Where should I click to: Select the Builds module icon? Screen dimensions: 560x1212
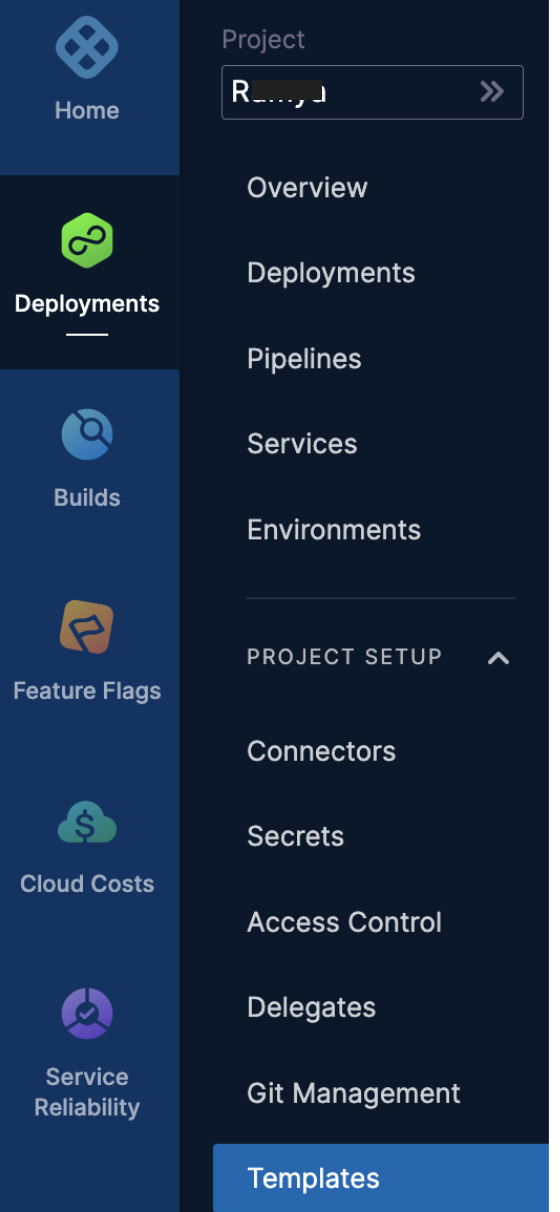pyautogui.click(x=87, y=434)
